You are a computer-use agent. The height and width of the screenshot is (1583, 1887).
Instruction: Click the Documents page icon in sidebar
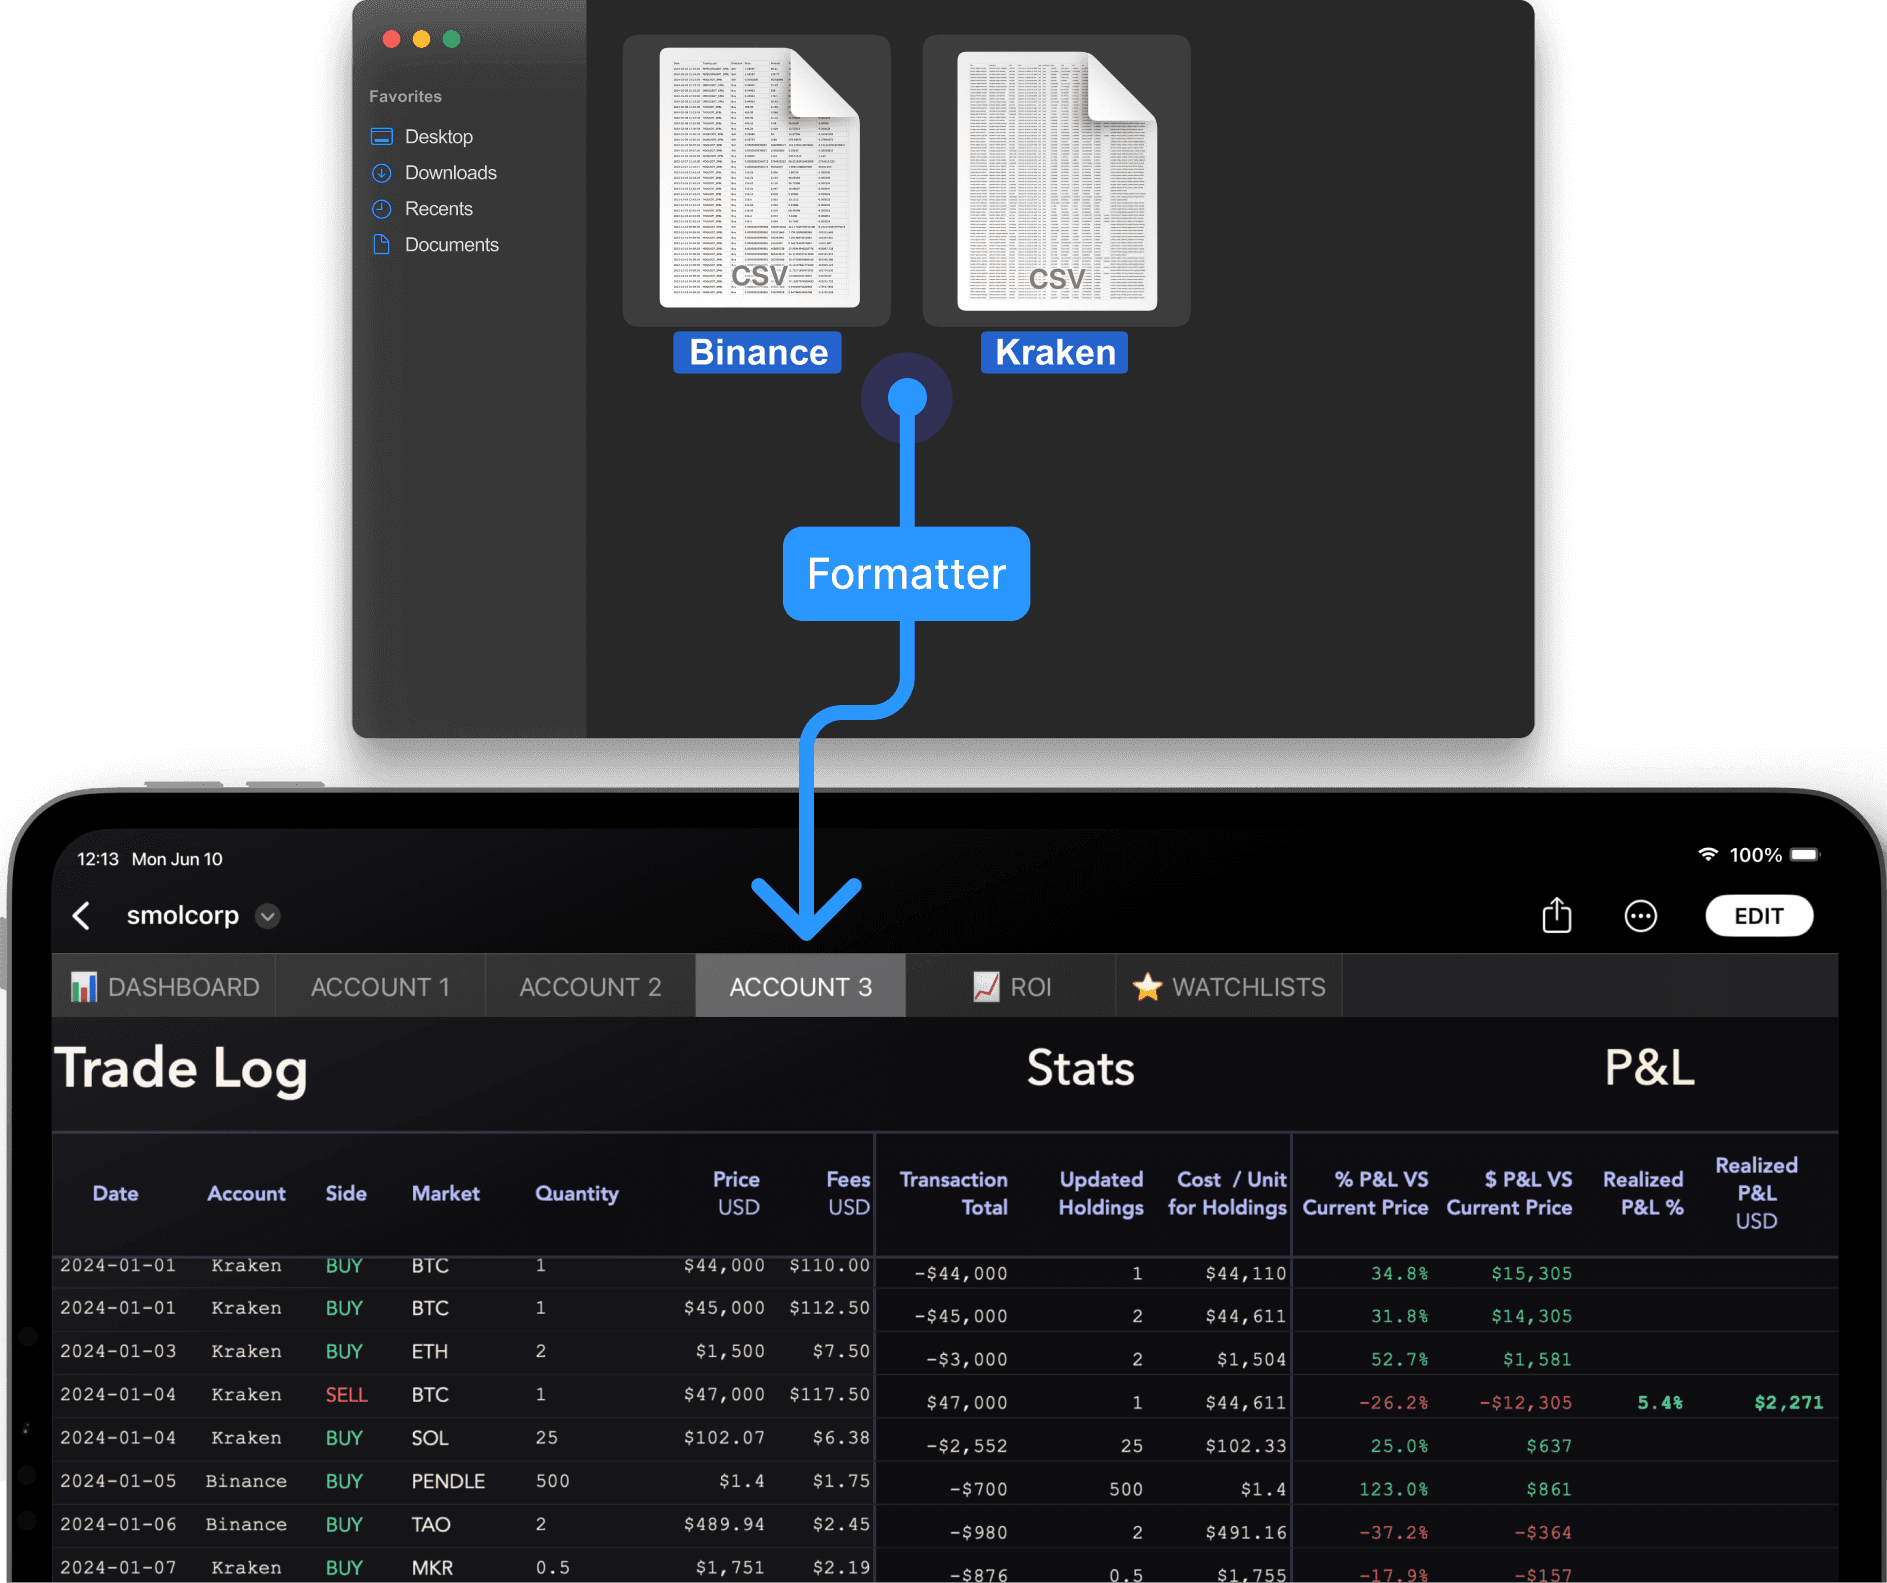[x=382, y=244]
